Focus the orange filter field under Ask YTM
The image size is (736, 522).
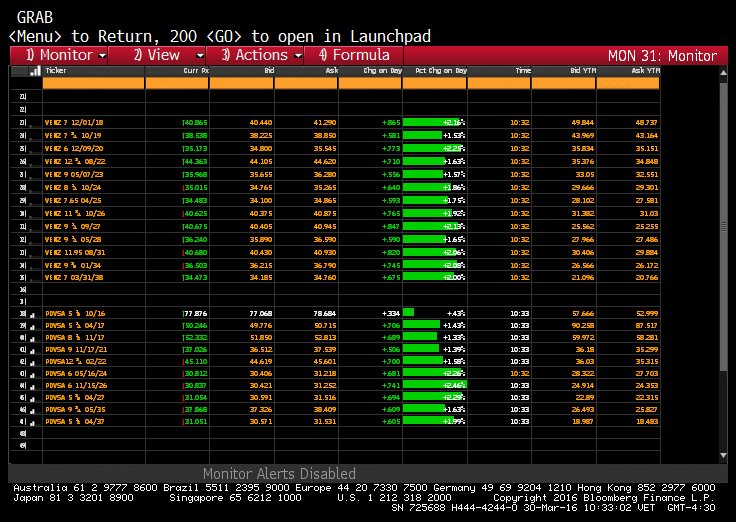click(x=628, y=83)
